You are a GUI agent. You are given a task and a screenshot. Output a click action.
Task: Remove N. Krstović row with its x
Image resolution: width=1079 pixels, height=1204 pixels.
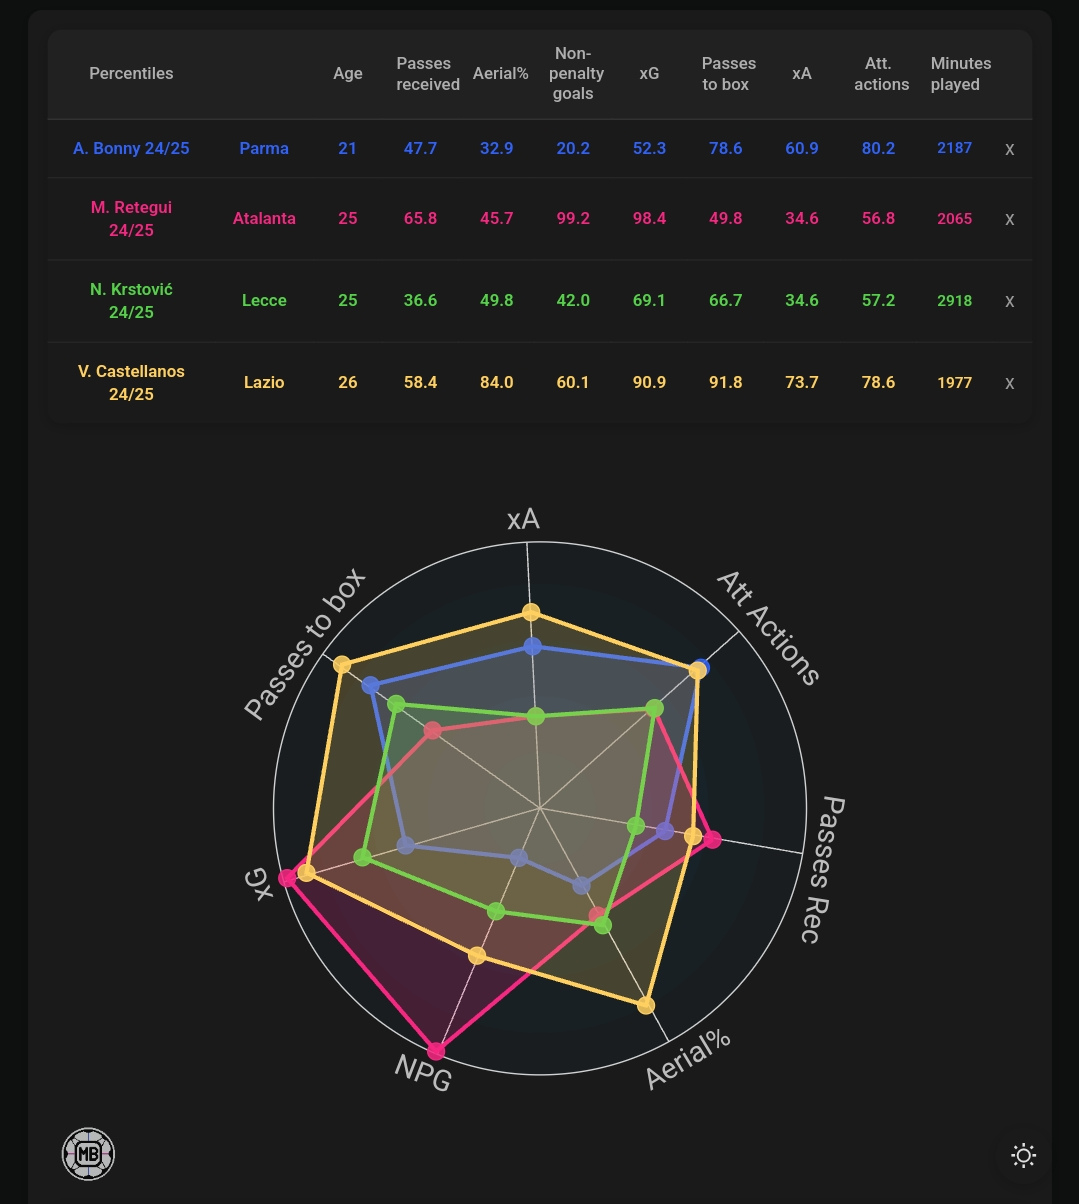coord(1009,301)
